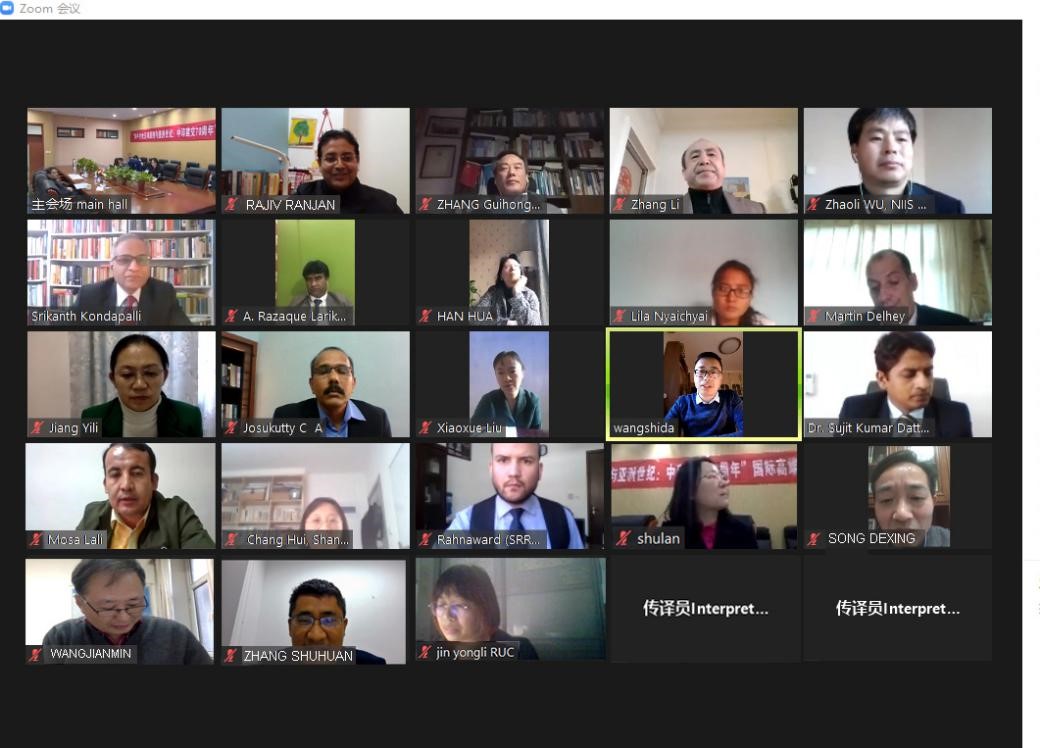Select the main hall video tile

[121, 160]
